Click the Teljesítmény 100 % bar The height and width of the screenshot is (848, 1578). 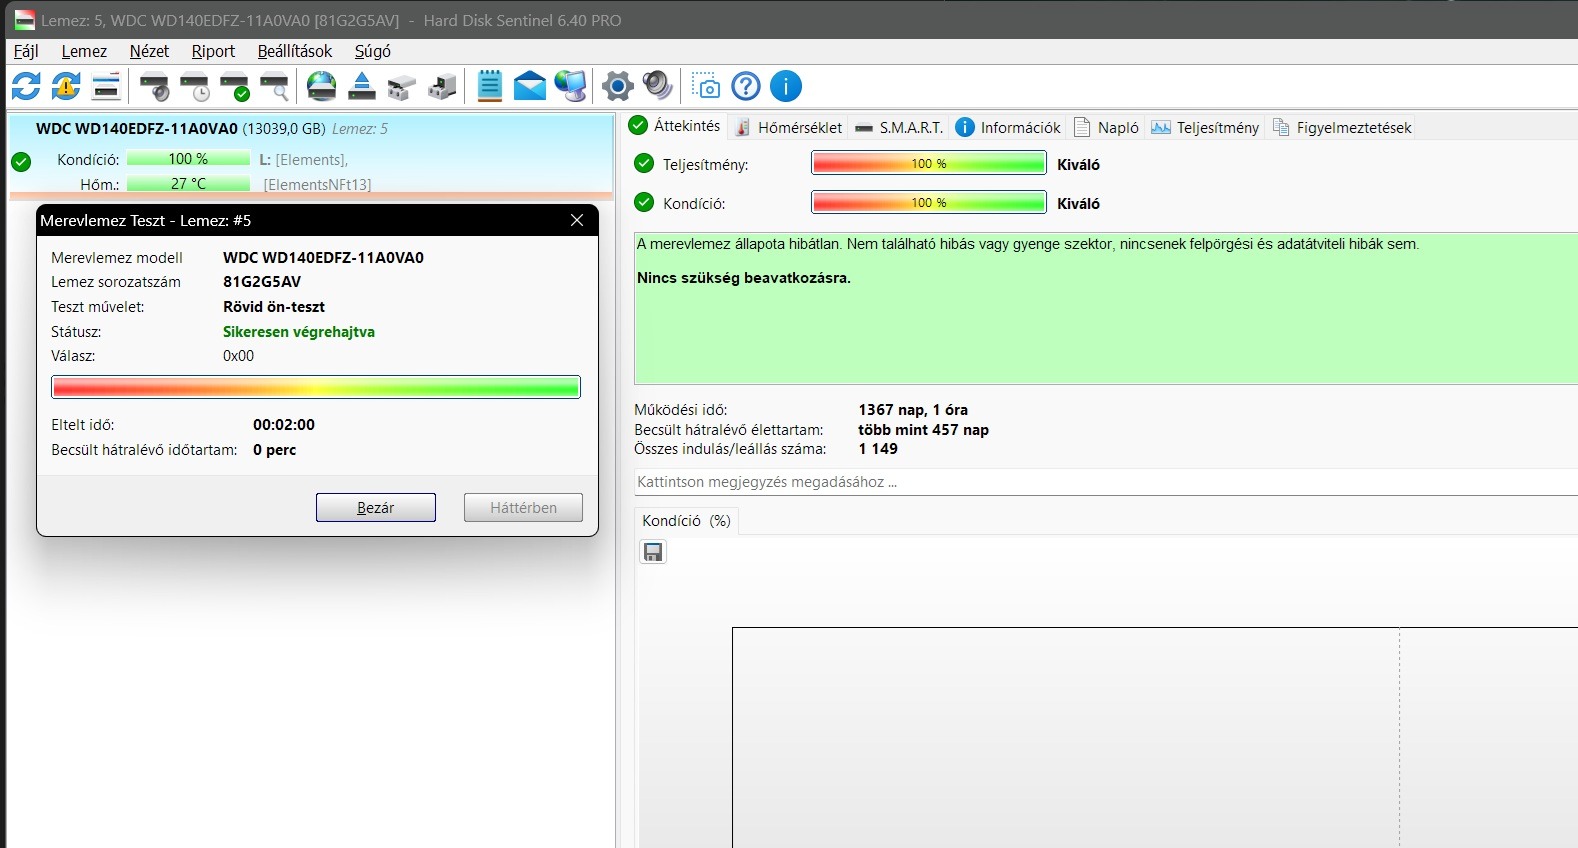tap(929, 163)
